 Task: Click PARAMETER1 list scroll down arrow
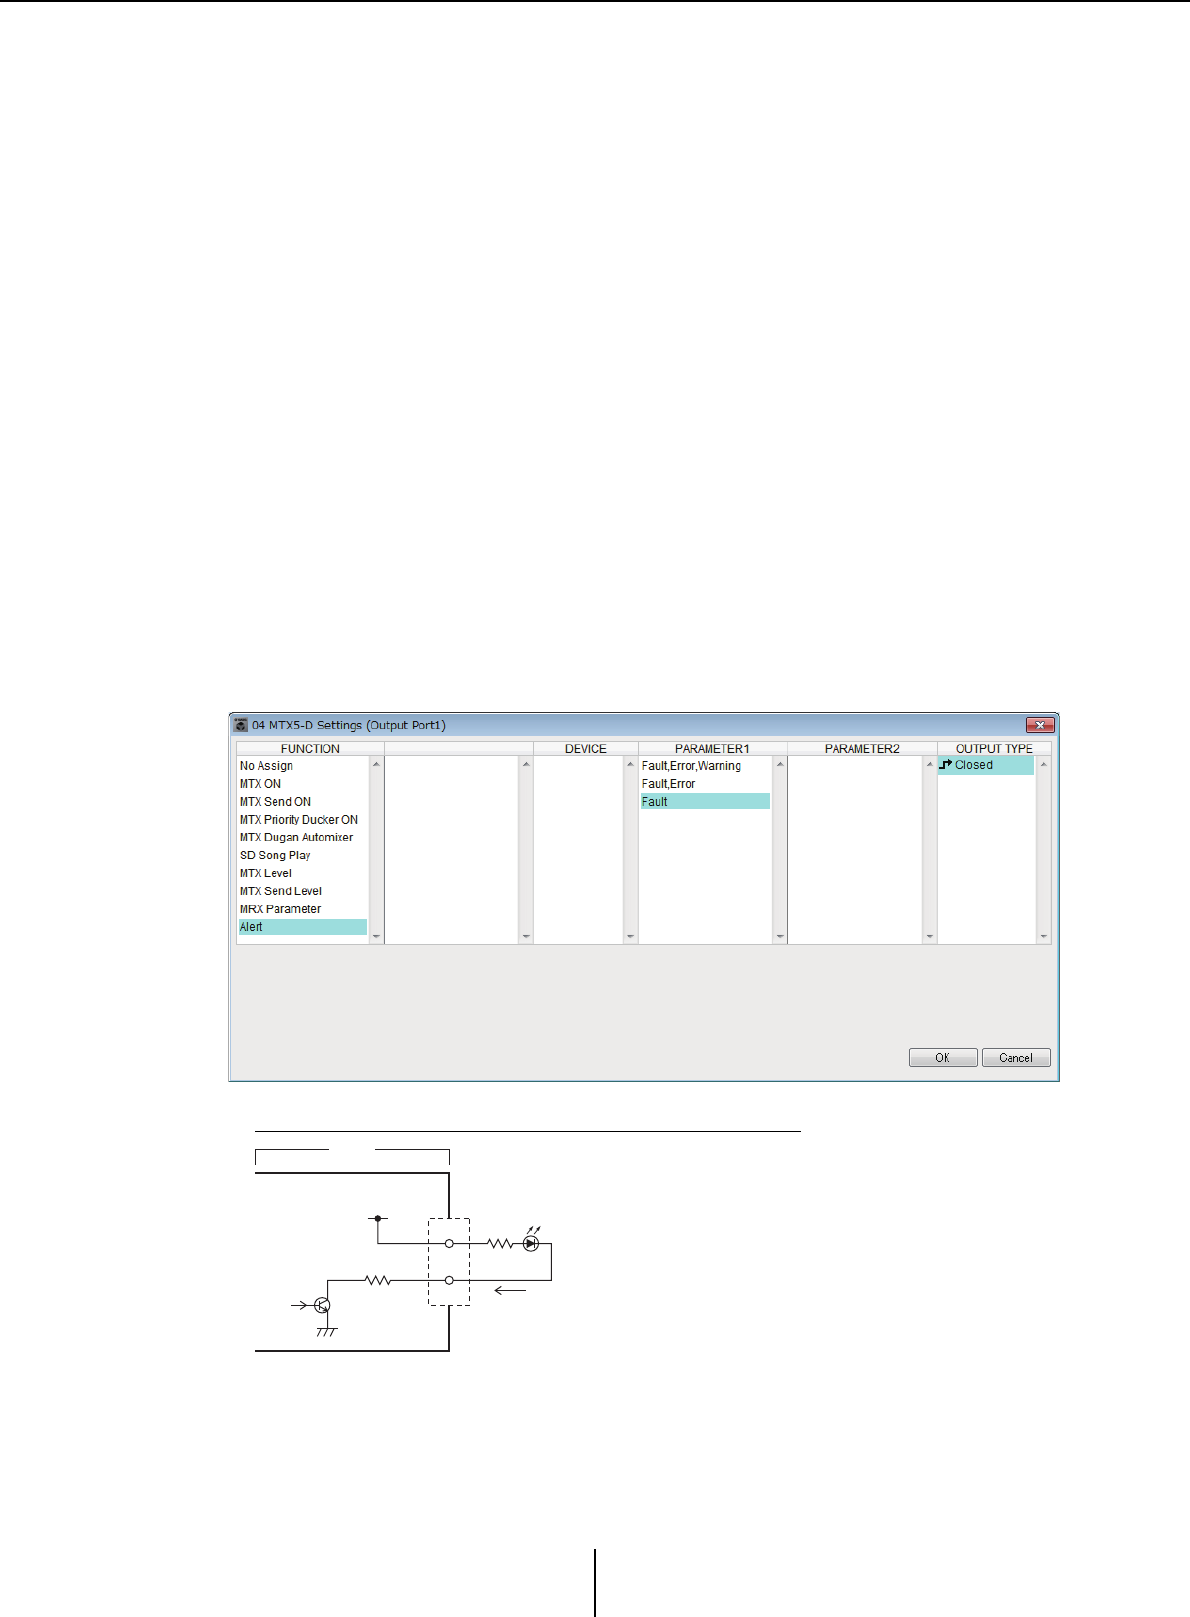(x=780, y=936)
